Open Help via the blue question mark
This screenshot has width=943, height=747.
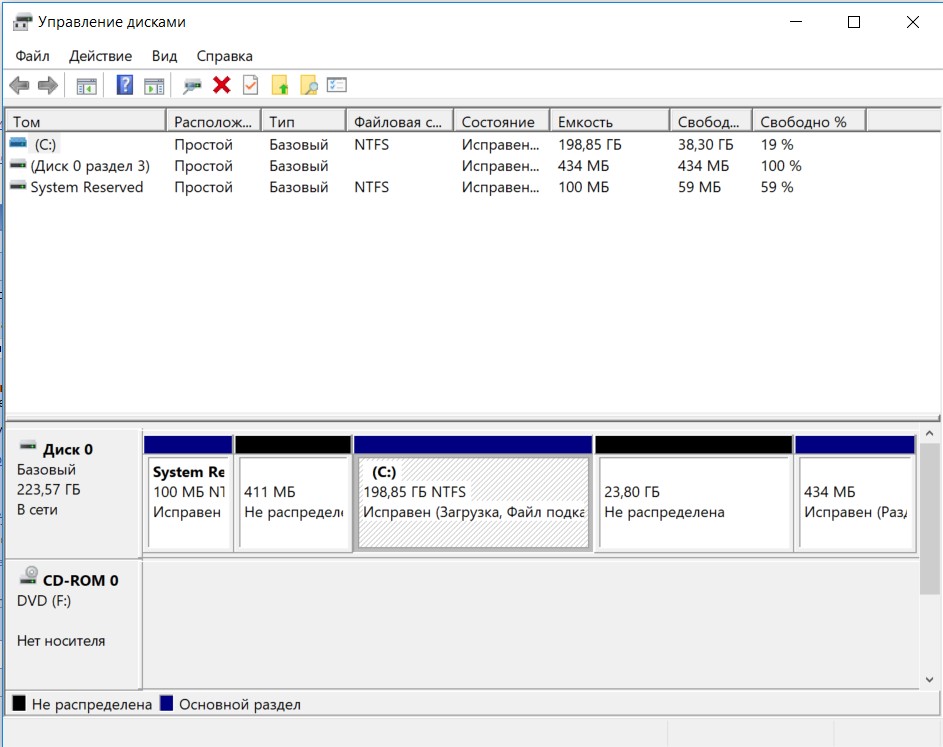click(x=125, y=86)
